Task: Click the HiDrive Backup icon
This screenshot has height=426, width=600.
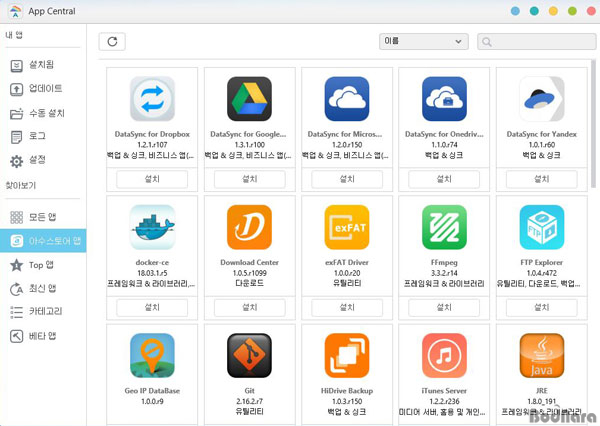Action: (x=347, y=356)
